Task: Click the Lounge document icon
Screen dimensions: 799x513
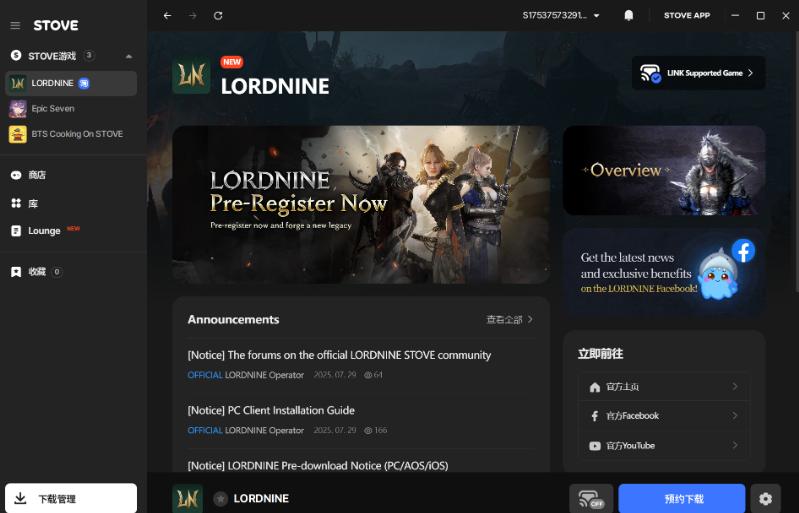Action: click(x=16, y=231)
